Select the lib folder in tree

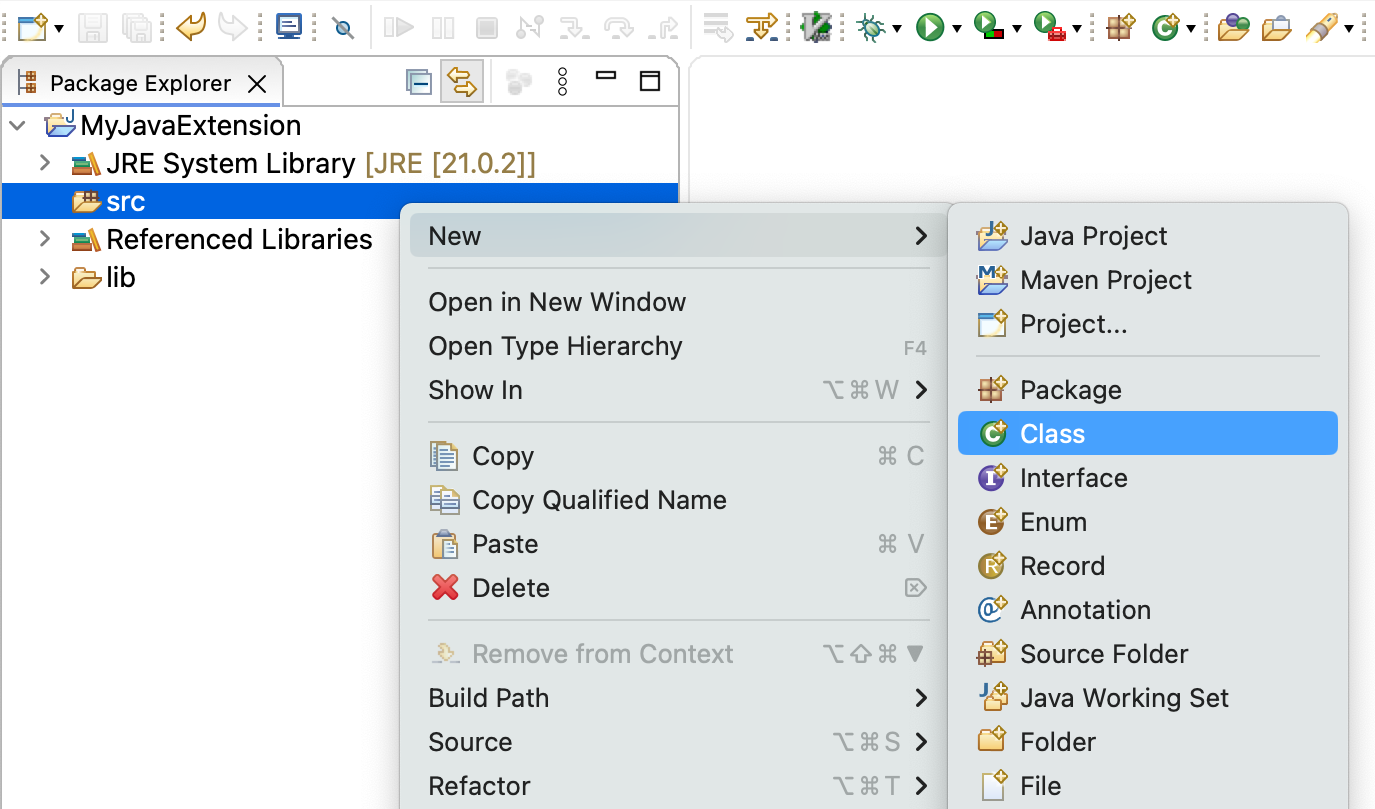point(120,277)
